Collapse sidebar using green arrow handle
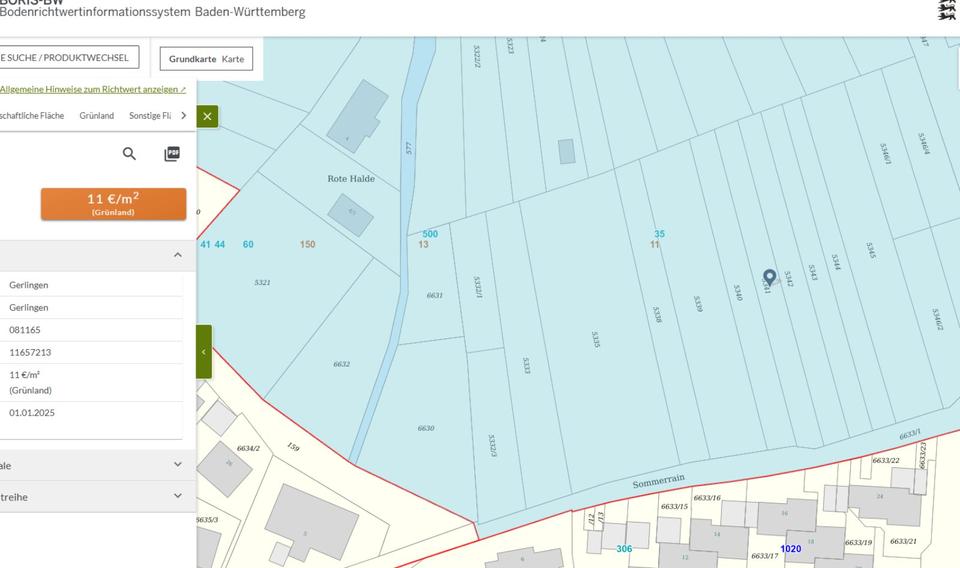The image size is (960, 568). pos(204,352)
